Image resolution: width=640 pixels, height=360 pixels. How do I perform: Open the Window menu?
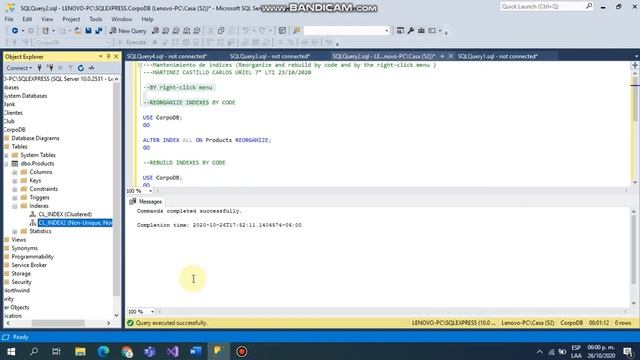[x=122, y=19]
